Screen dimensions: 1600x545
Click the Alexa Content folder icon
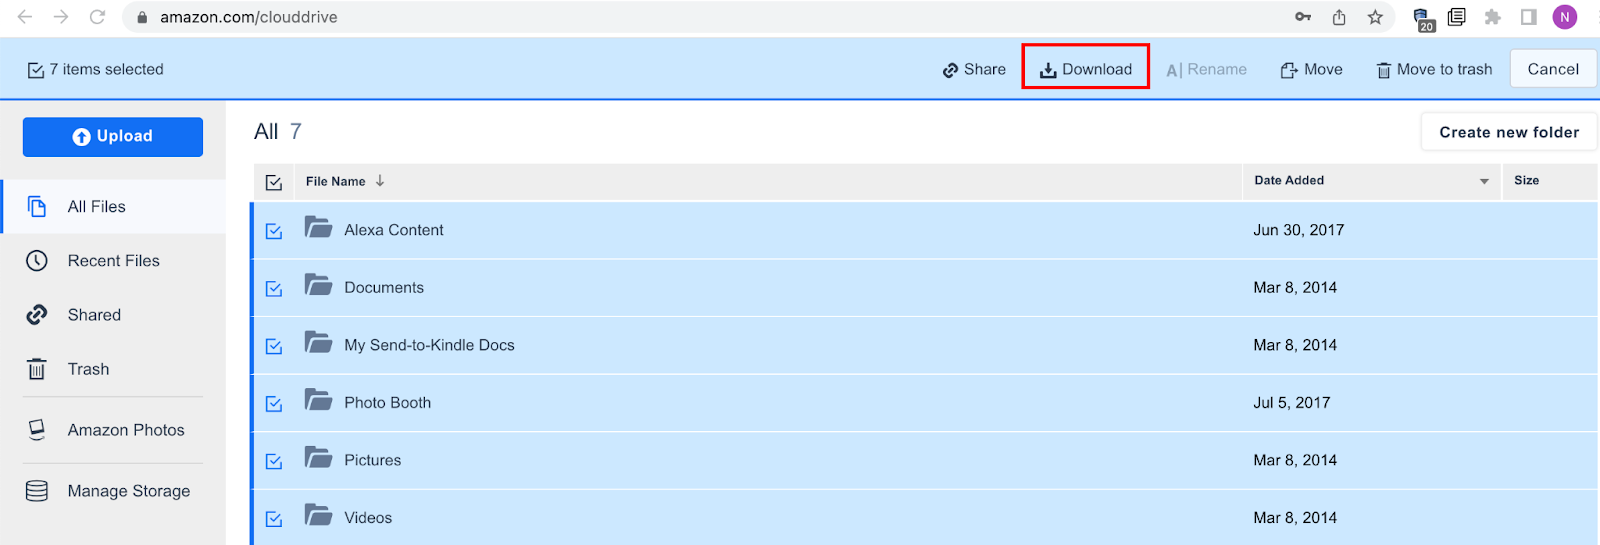[x=319, y=227]
